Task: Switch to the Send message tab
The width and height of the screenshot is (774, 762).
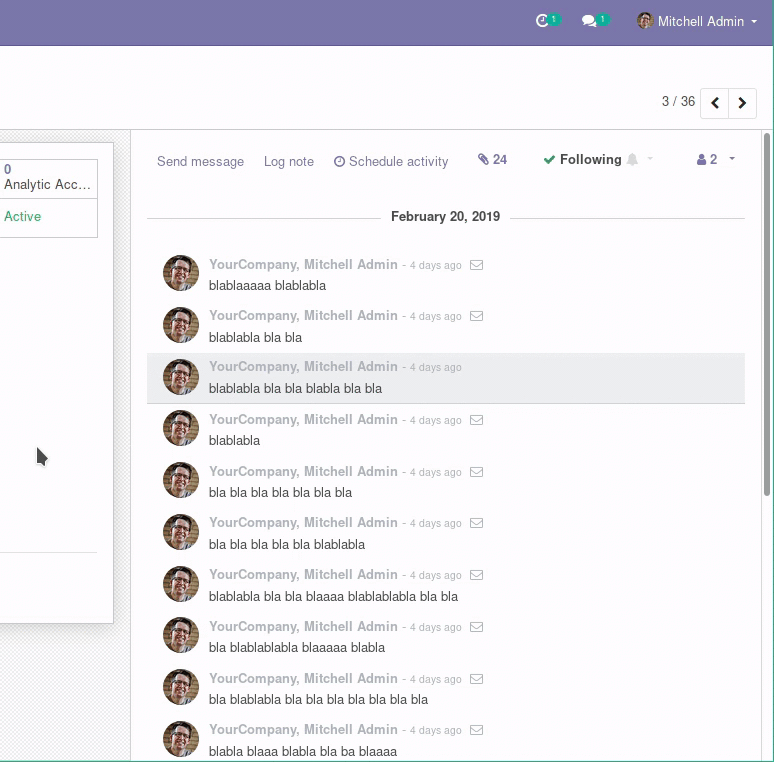Action: pyautogui.click(x=200, y=161)
